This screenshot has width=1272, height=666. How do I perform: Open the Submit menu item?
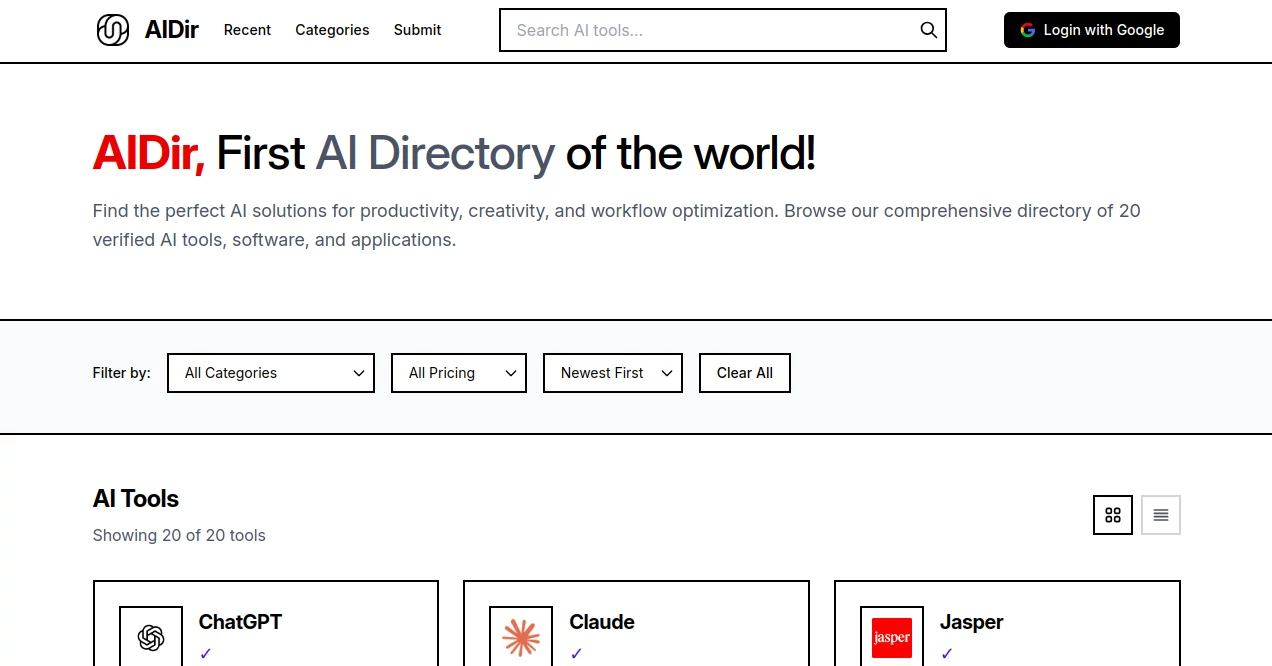(x=417, y=30)
